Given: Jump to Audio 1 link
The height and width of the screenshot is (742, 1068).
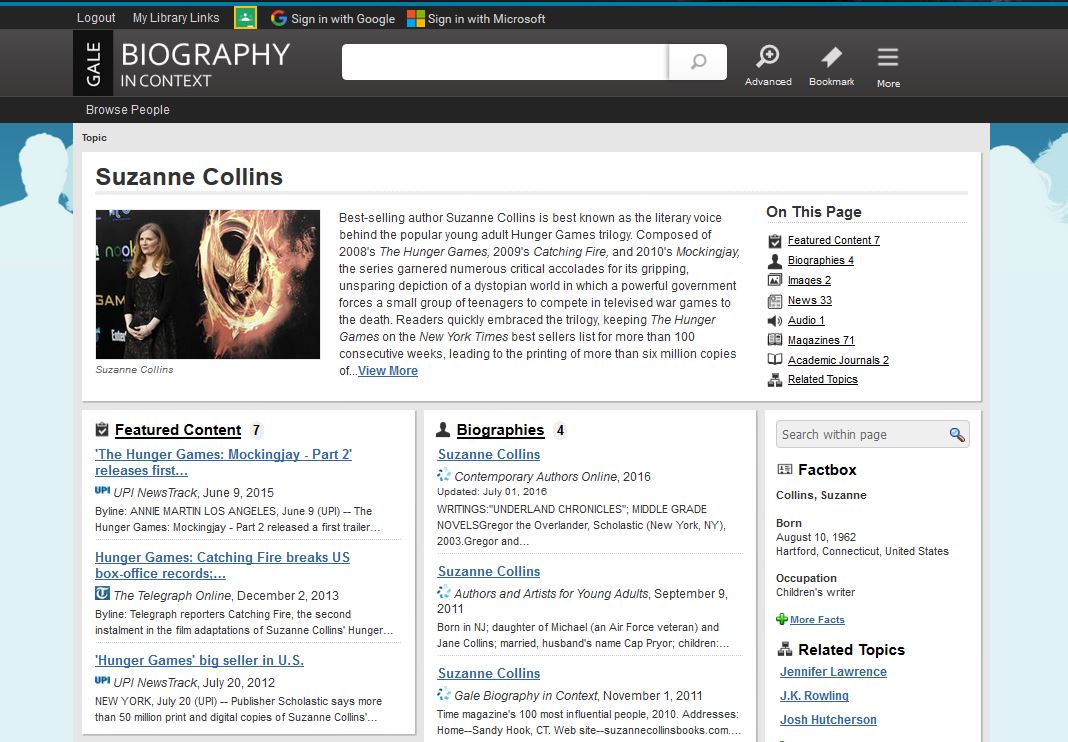Looking at the screenshot, I should pos(806,320).
